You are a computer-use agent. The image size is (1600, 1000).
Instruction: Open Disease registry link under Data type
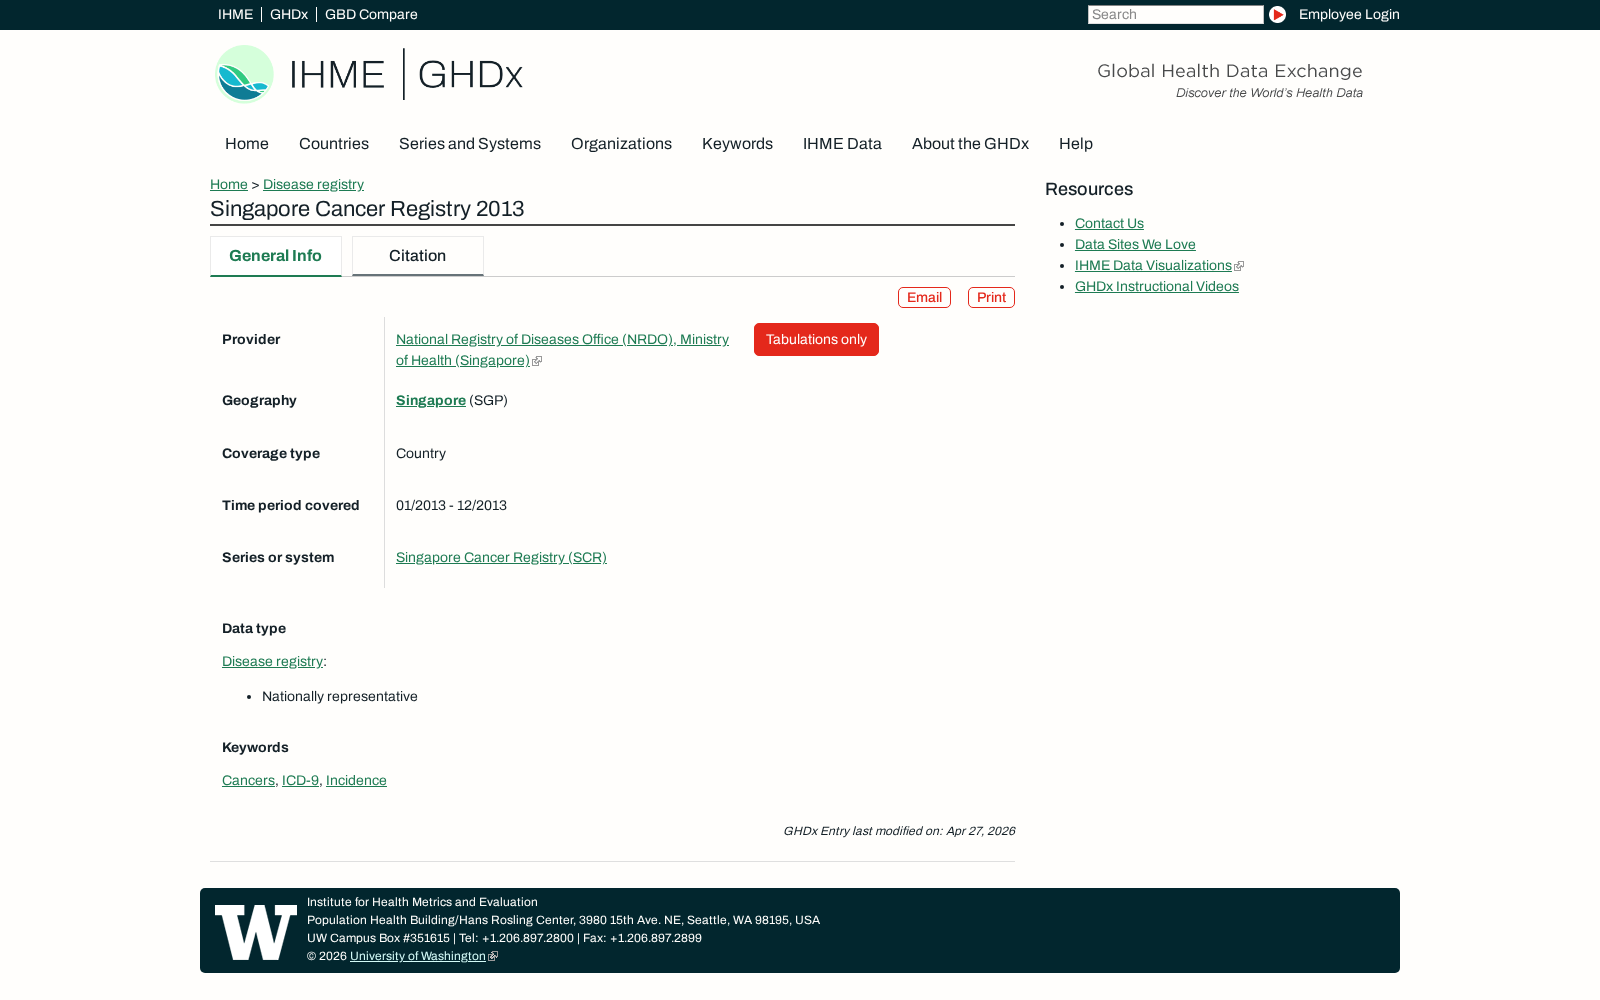click(272, 661)
